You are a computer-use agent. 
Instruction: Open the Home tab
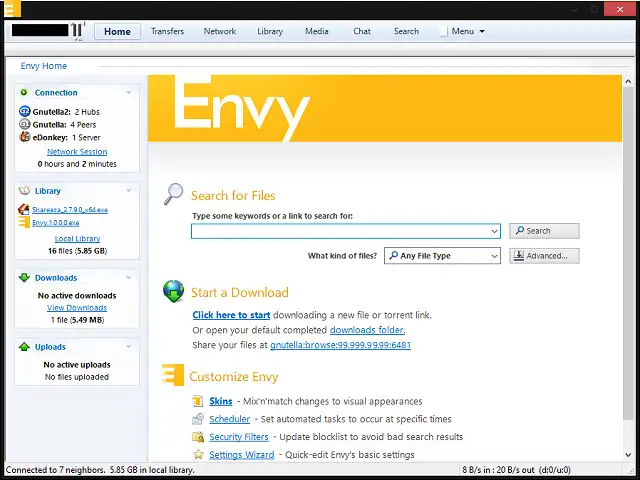pyautogui.click(x=117, y=31)
